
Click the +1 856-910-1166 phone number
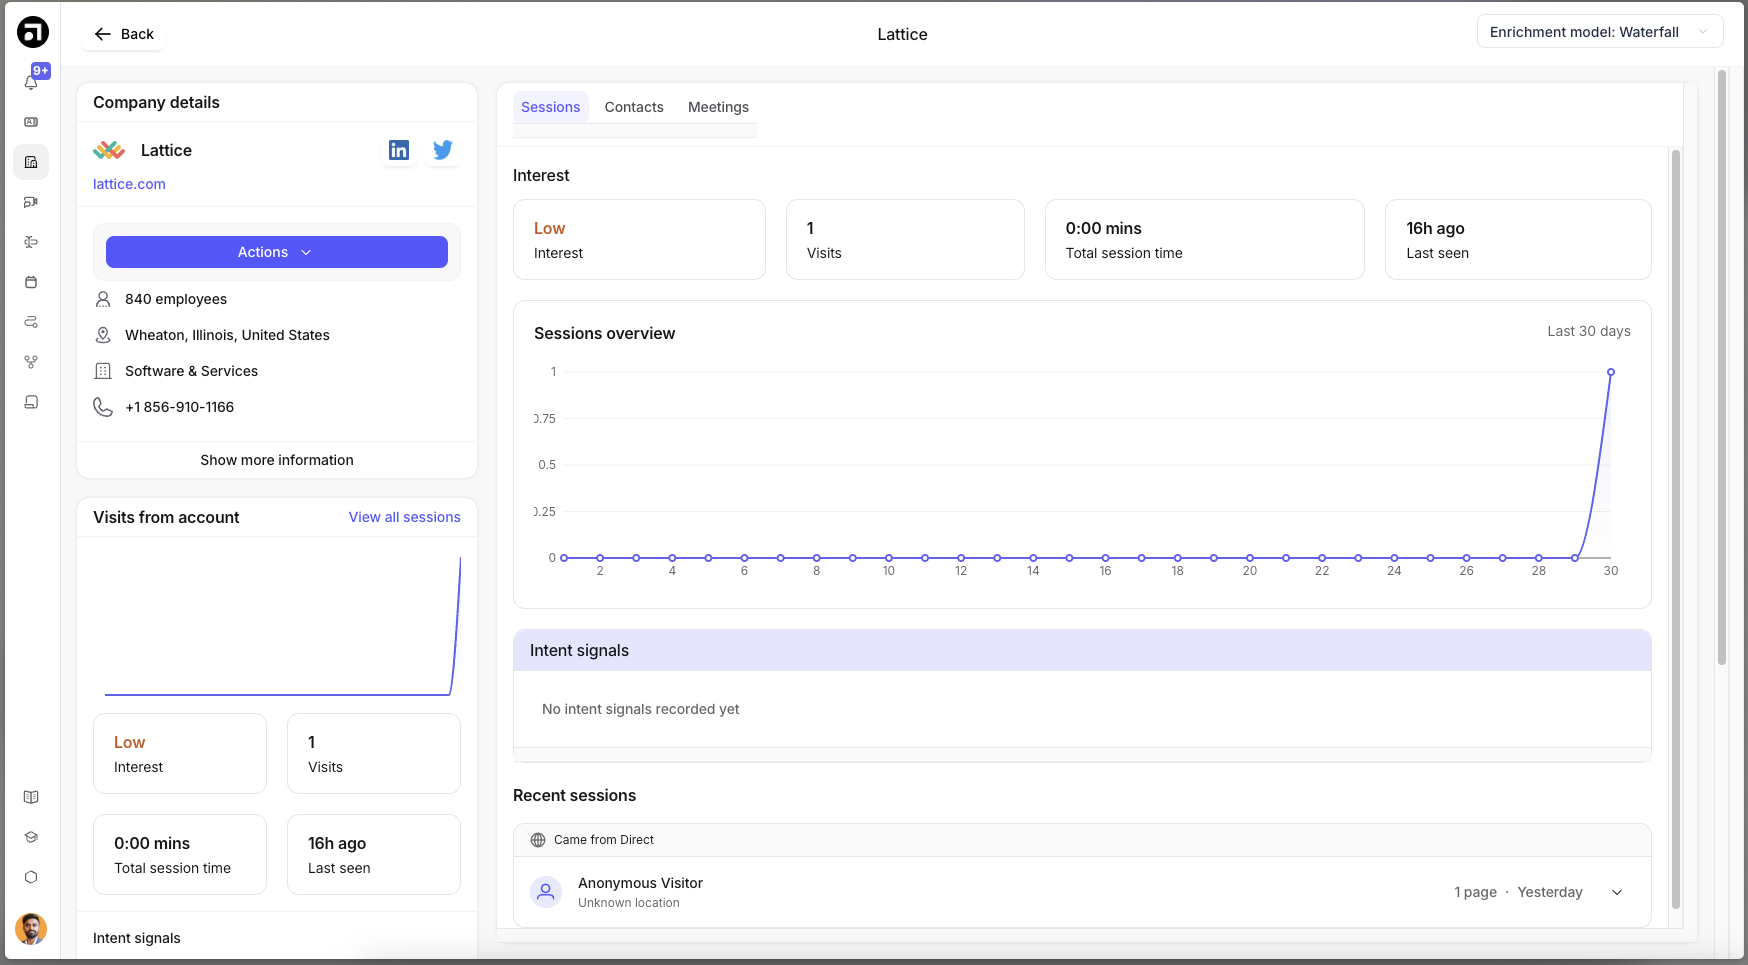(180, 407)
